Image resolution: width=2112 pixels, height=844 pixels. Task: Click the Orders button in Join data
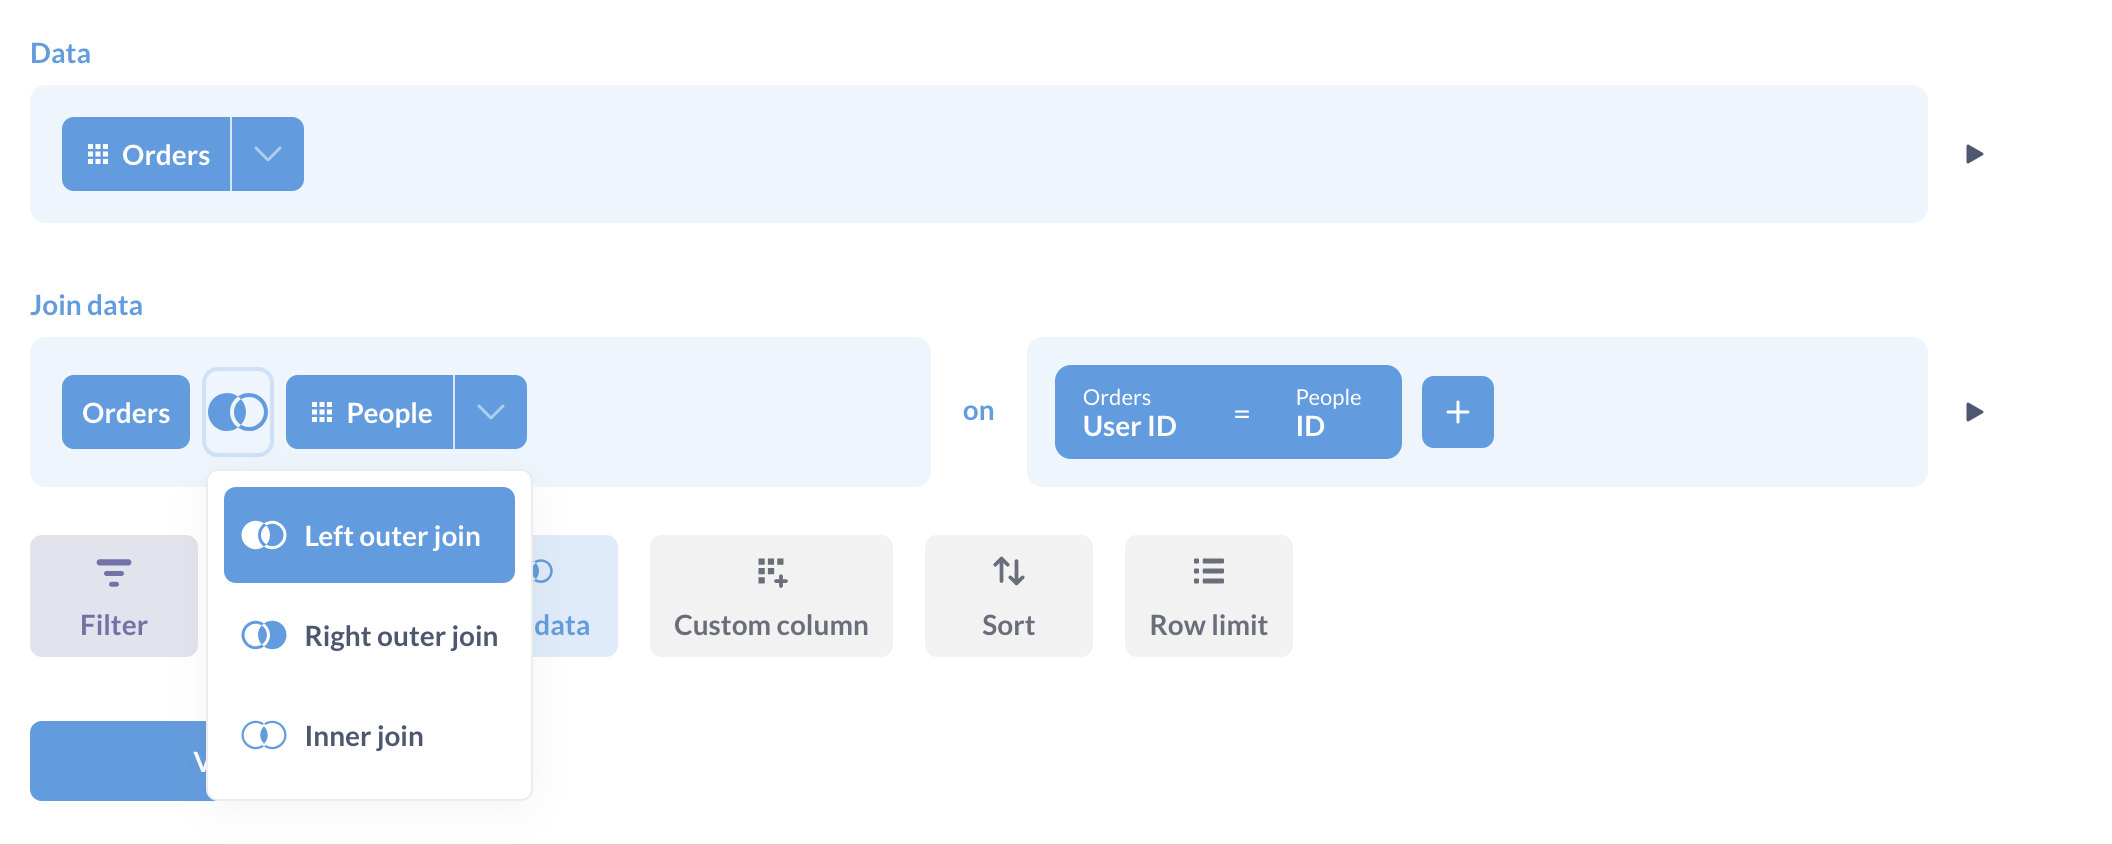tap(126, 412)
